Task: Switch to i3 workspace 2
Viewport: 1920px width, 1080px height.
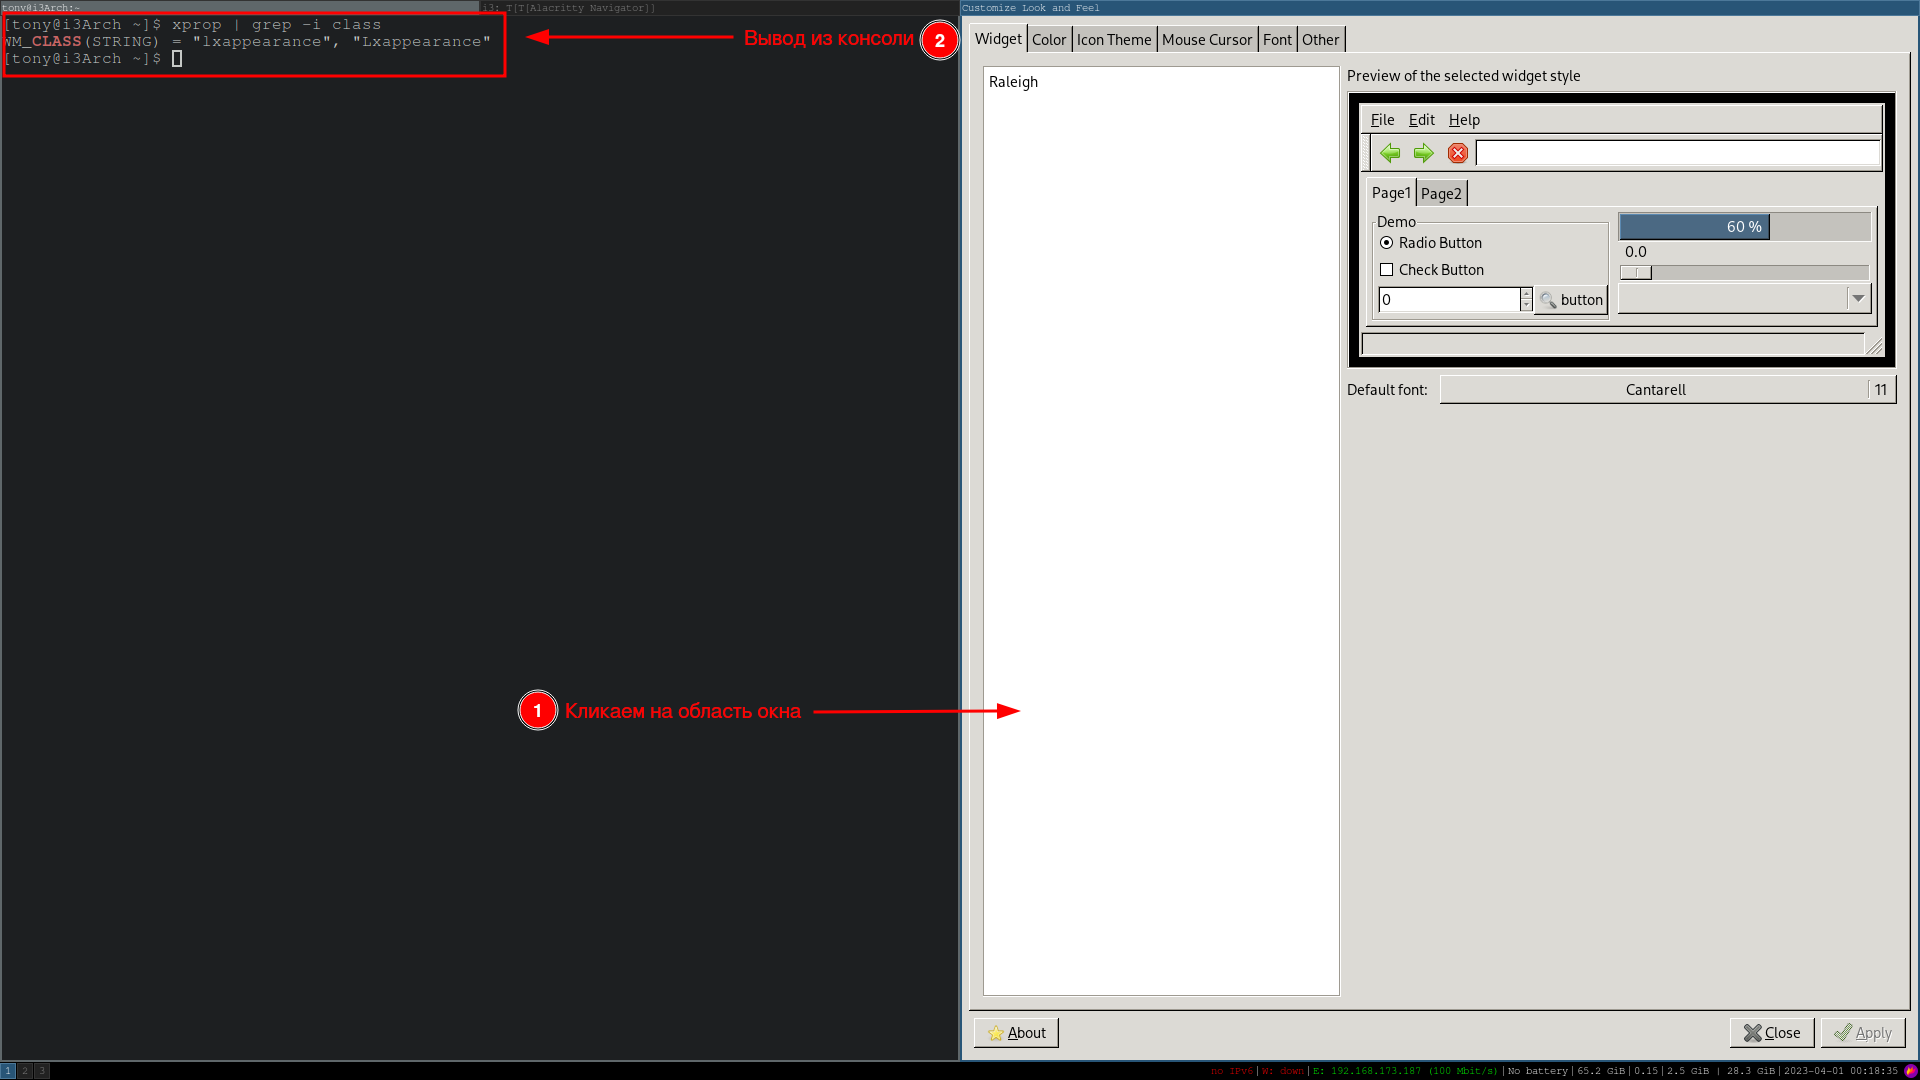Action: coord(25,1071)
